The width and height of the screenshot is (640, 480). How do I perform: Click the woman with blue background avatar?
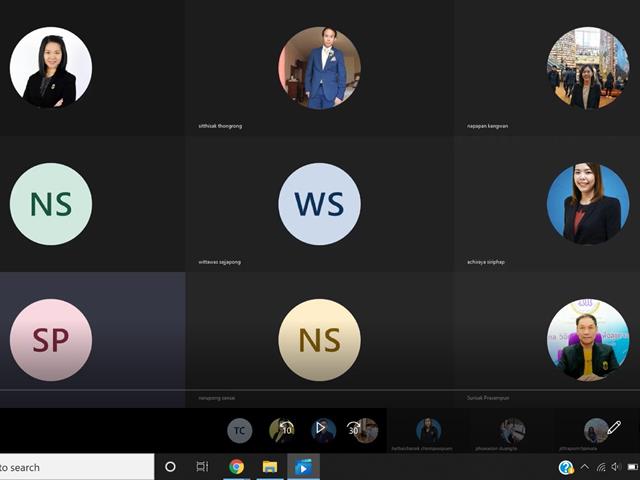click(588, 204)
